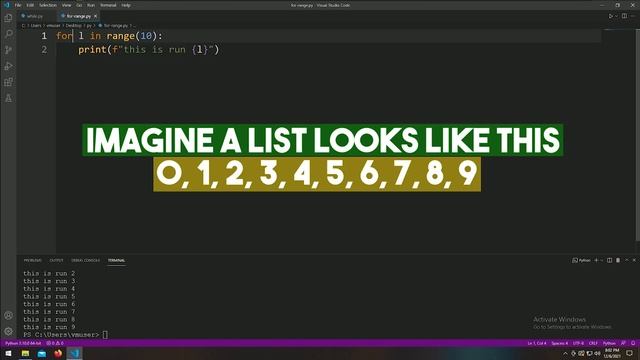Open the volume control in system tray
This screenshot has height=360, width=640.
(598, 353)
